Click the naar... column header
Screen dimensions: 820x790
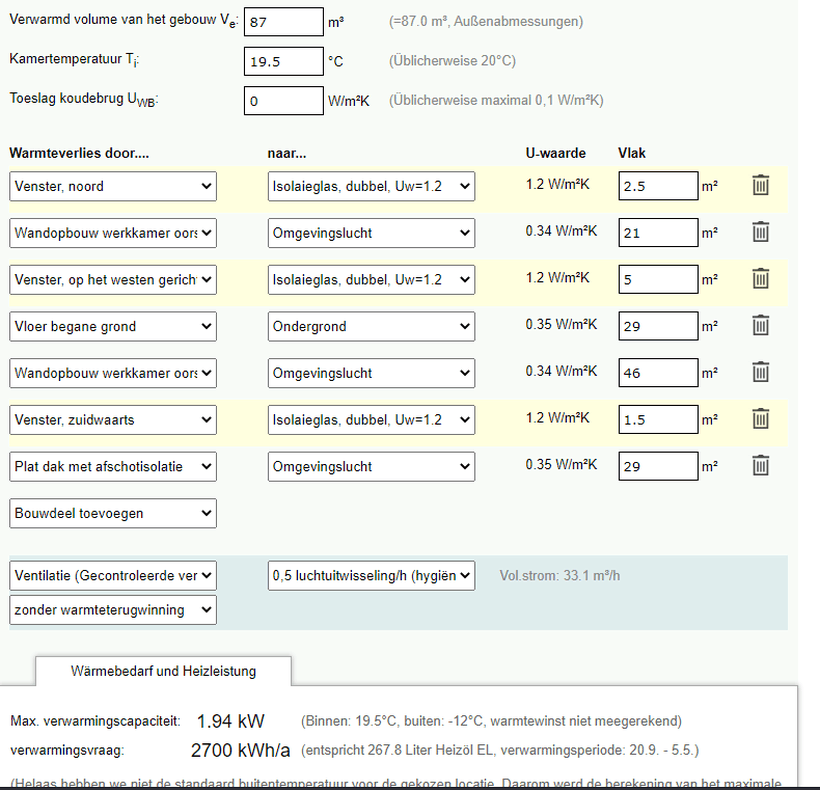[287, 153]
